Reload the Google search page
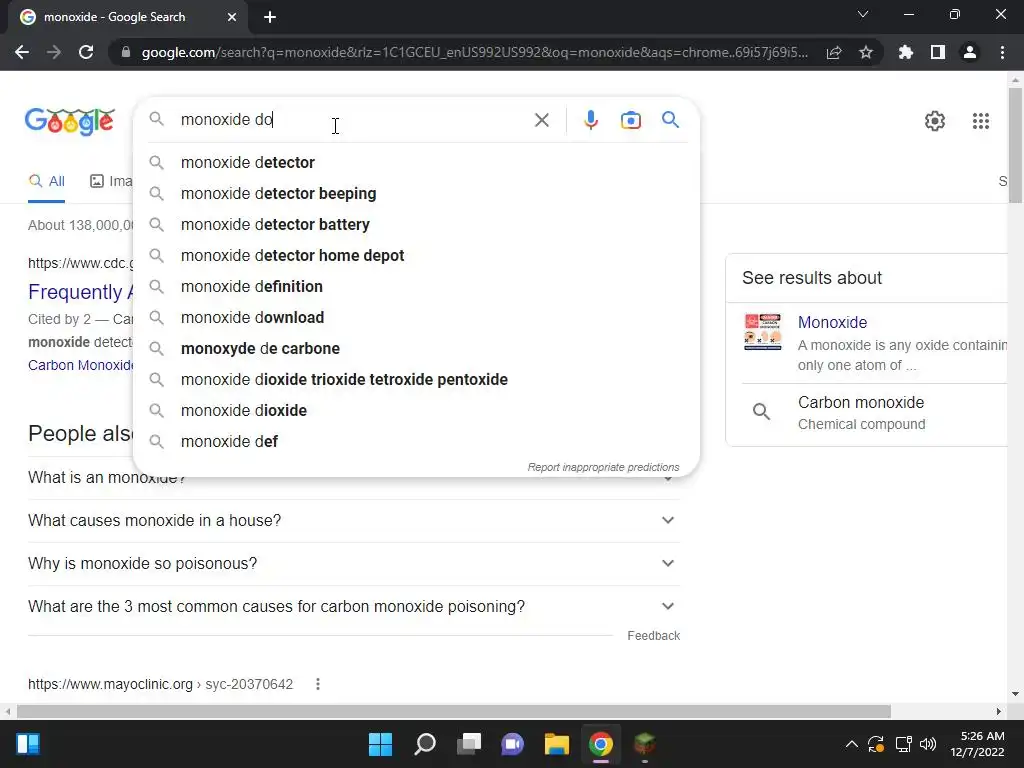 (x=86, y=52)
